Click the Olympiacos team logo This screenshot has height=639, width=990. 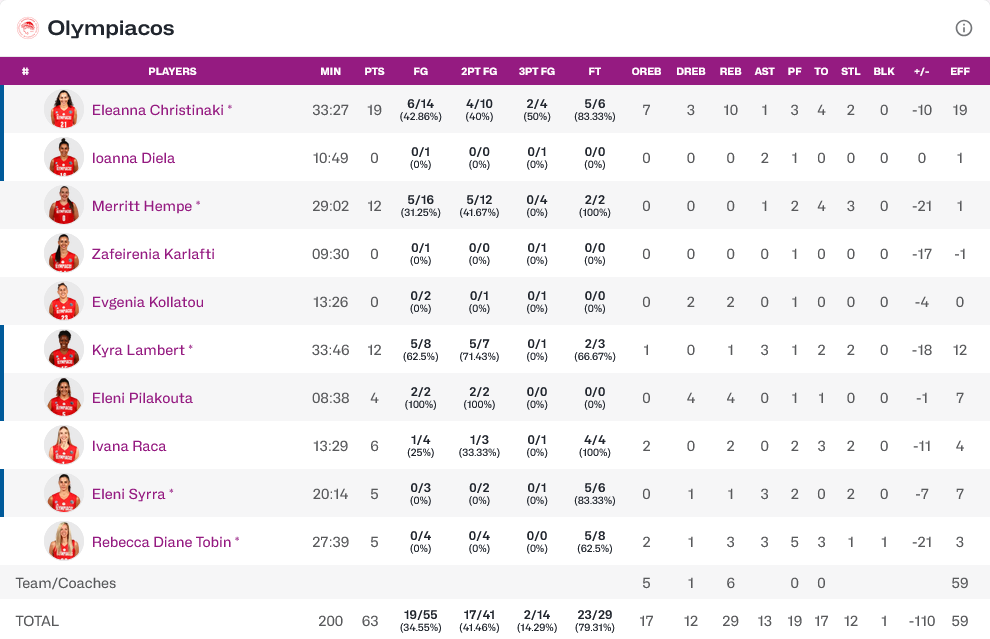[27, 28]
